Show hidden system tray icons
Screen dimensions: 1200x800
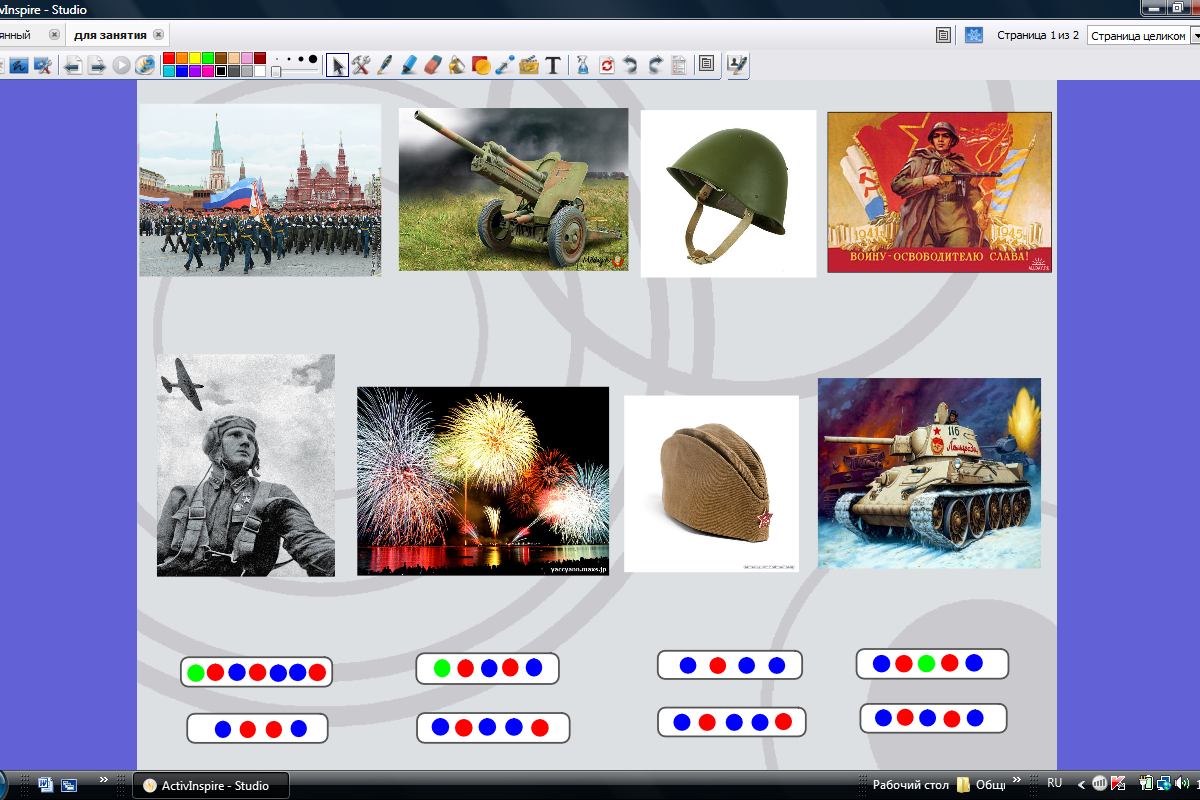pos(1081,784)
